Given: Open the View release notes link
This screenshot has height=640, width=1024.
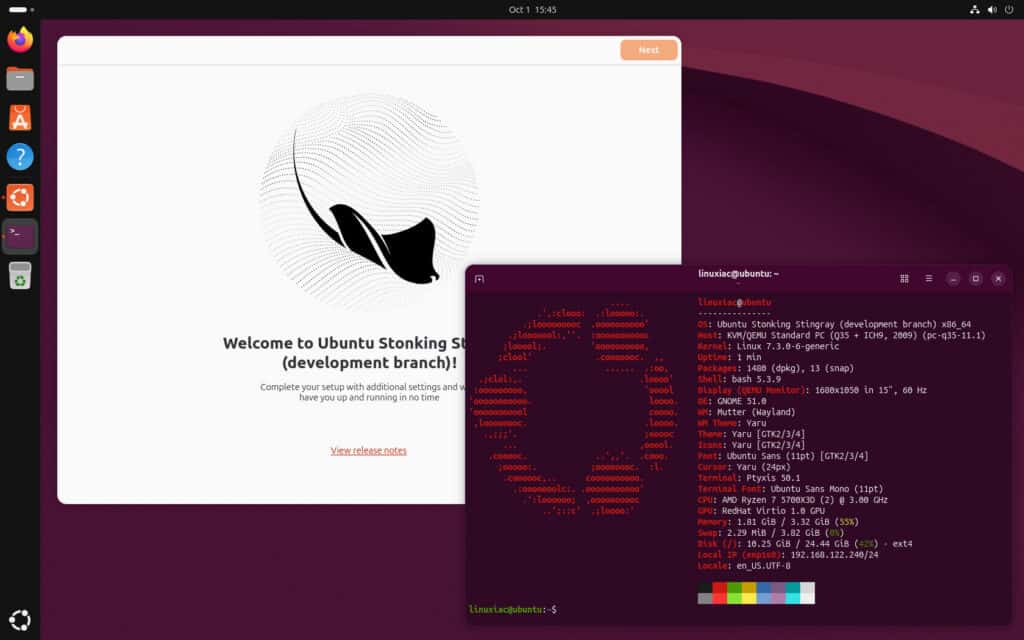Looking at the screenshot, I should click(x=368, y=451).
